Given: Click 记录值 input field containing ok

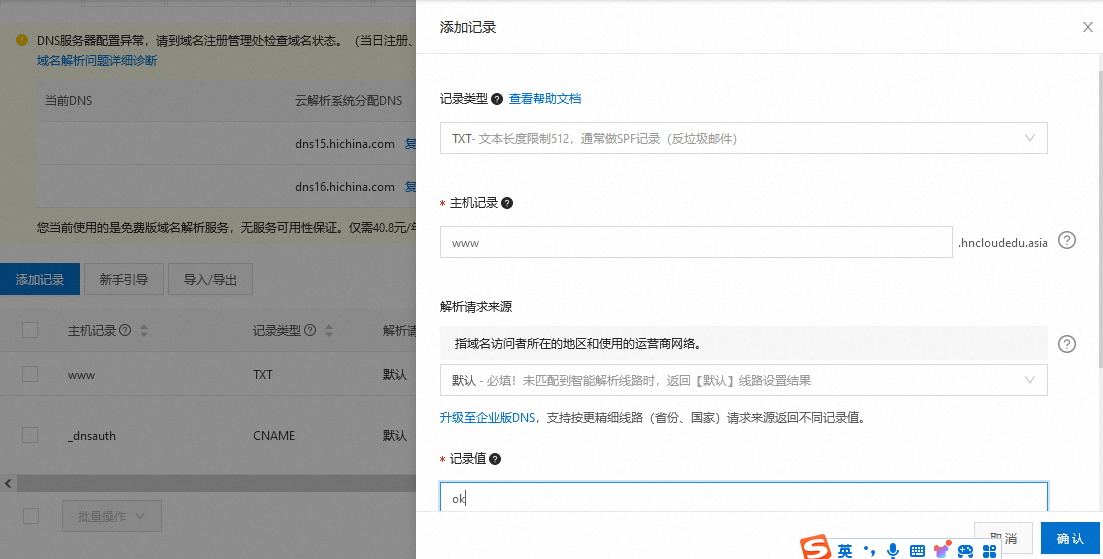Looking at the screenshot, I should pyautogui.click(x=744, y=497).
